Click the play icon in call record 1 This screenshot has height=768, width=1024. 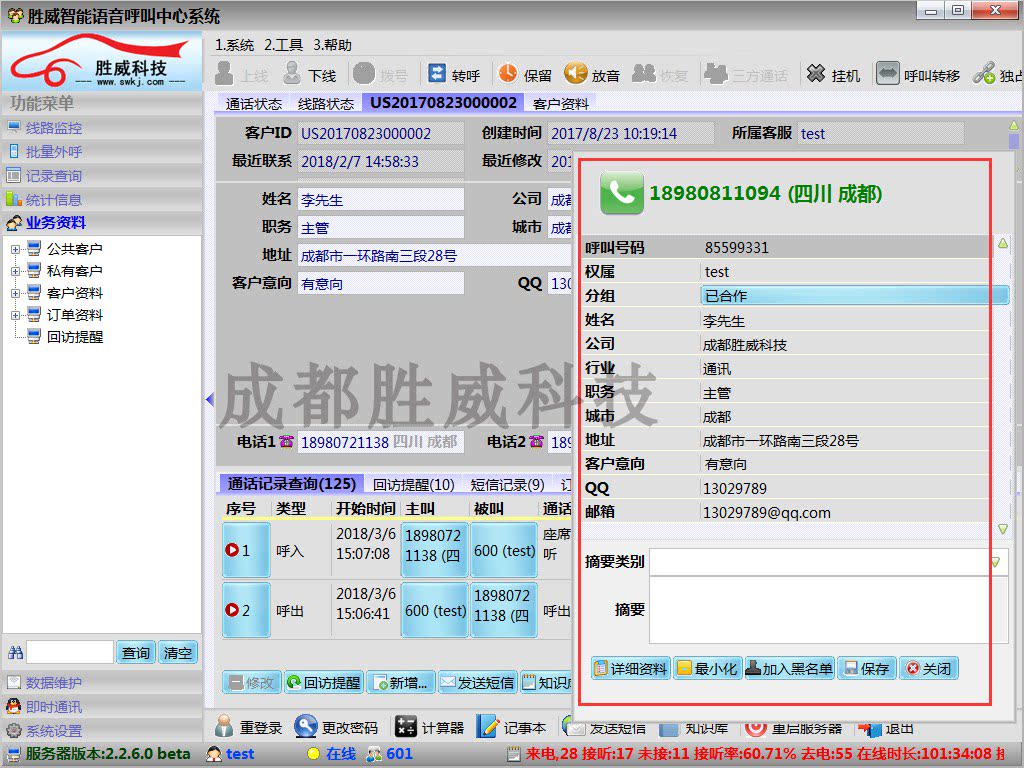(232, 550)
